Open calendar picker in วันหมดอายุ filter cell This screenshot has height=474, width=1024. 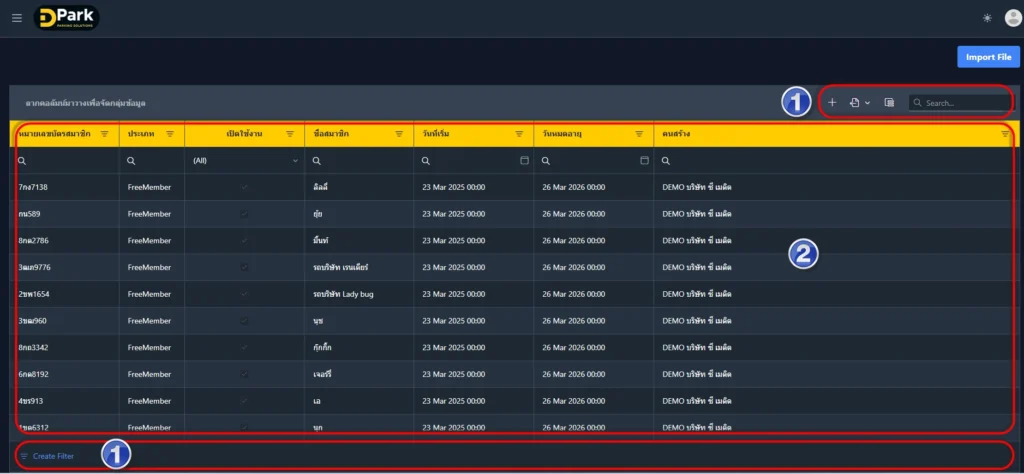coord(644,161)
